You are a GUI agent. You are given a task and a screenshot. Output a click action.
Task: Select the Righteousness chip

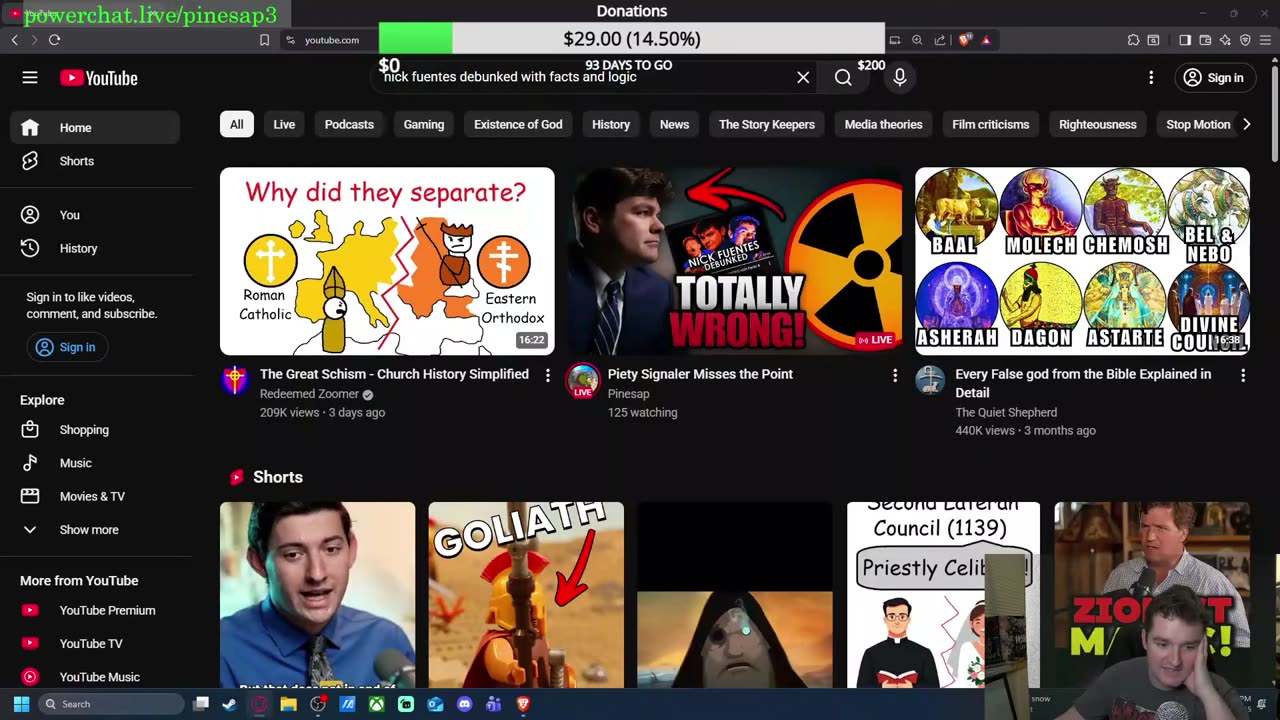point(1098,124)
